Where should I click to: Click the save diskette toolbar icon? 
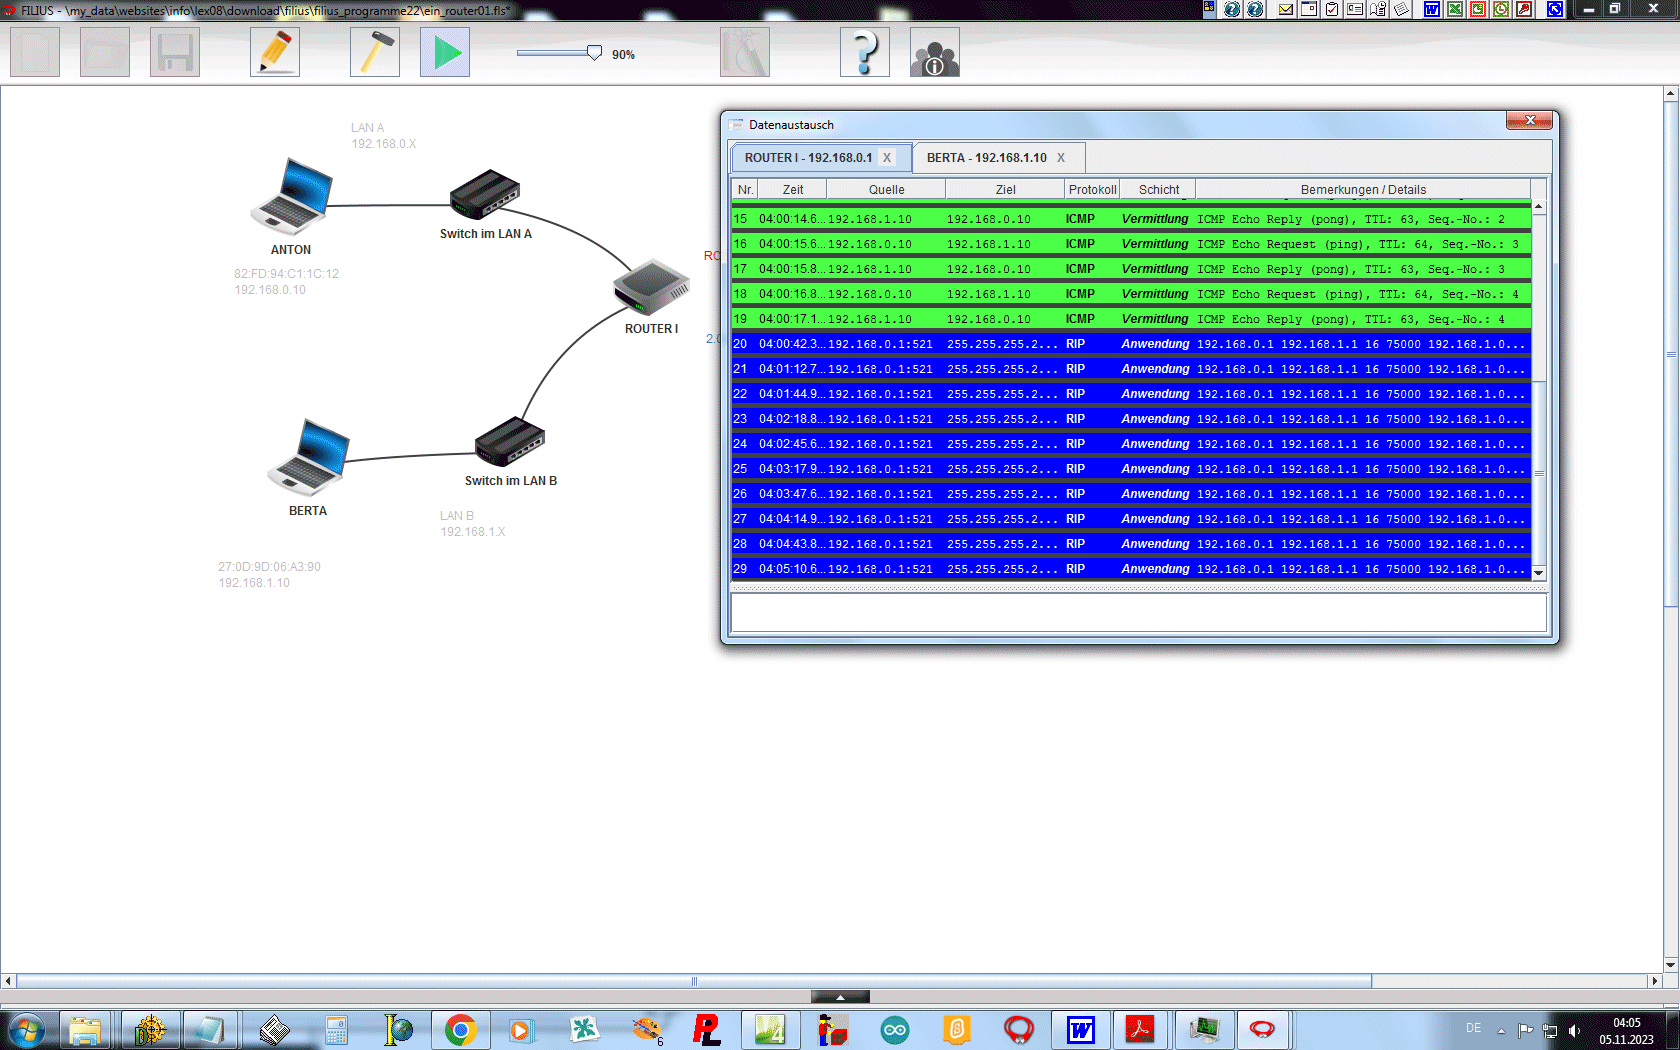pyautogui.click(x=175, y=52)
